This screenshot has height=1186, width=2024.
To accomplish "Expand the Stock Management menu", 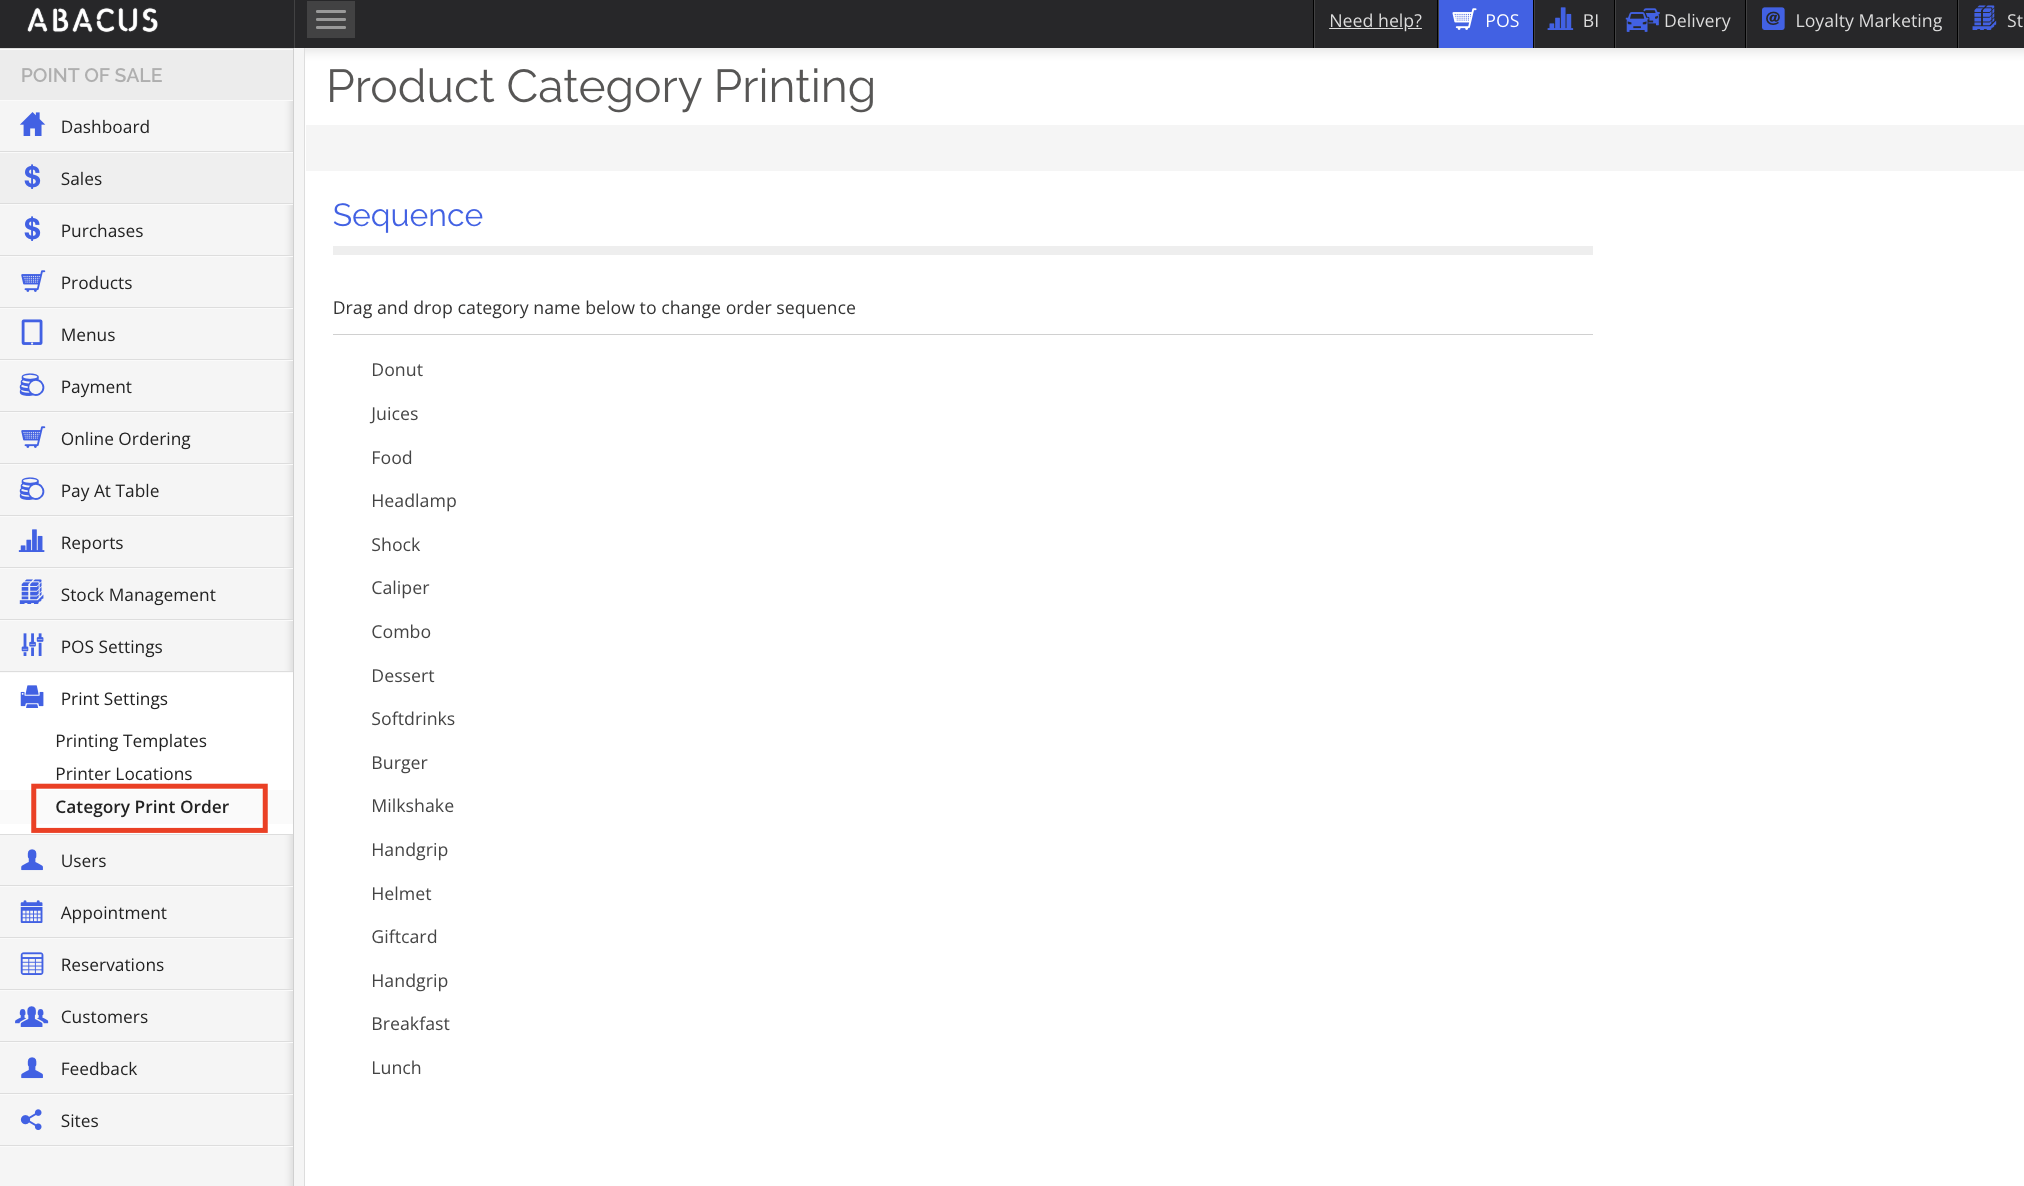I will click(138, 595).
